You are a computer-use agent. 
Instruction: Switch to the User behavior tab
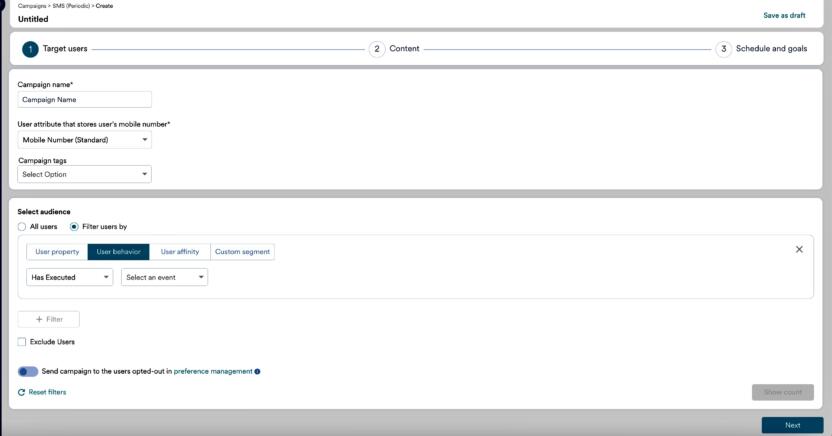pos(118,251)
